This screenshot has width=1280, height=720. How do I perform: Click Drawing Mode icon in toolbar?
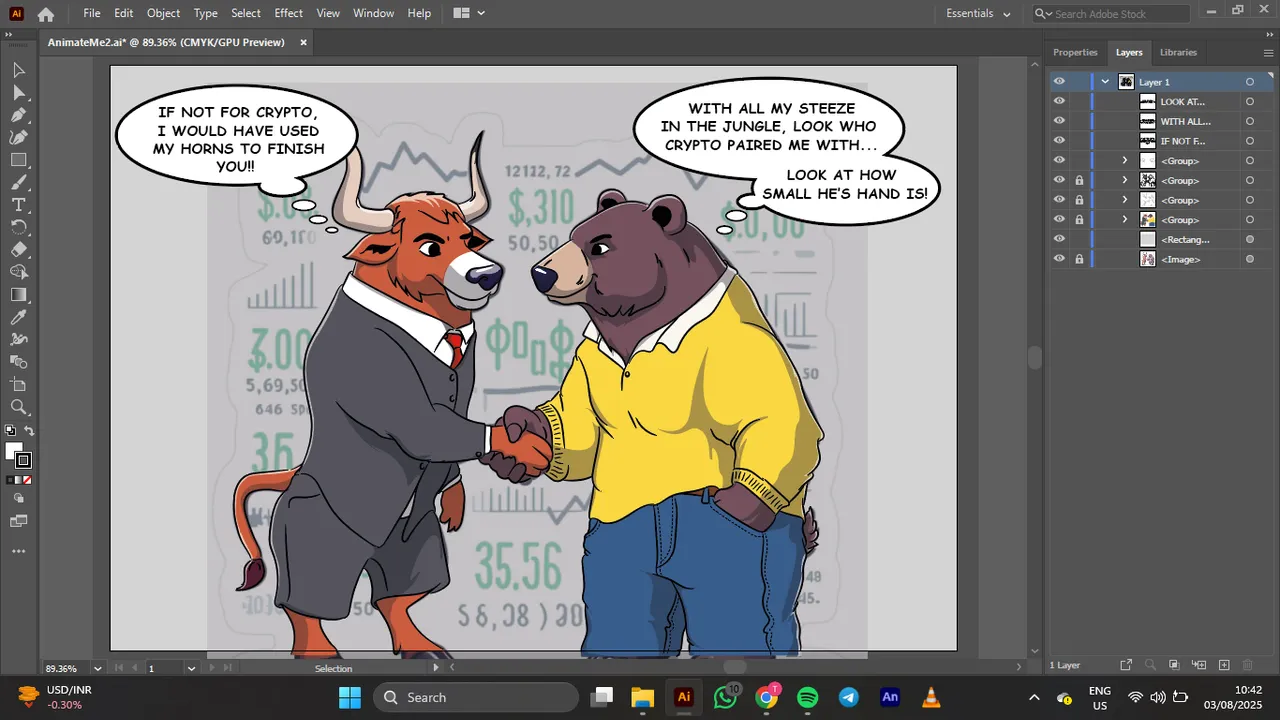tap(18, 498)
